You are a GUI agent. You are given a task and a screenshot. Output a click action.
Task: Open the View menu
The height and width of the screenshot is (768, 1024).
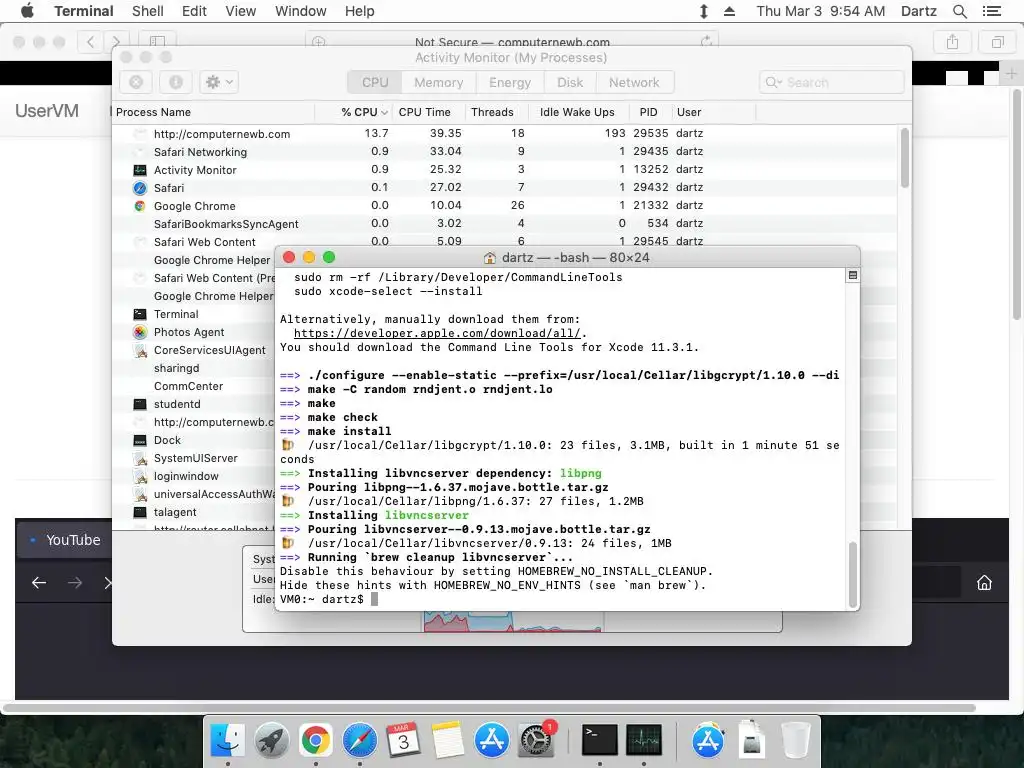click(240, 11)
